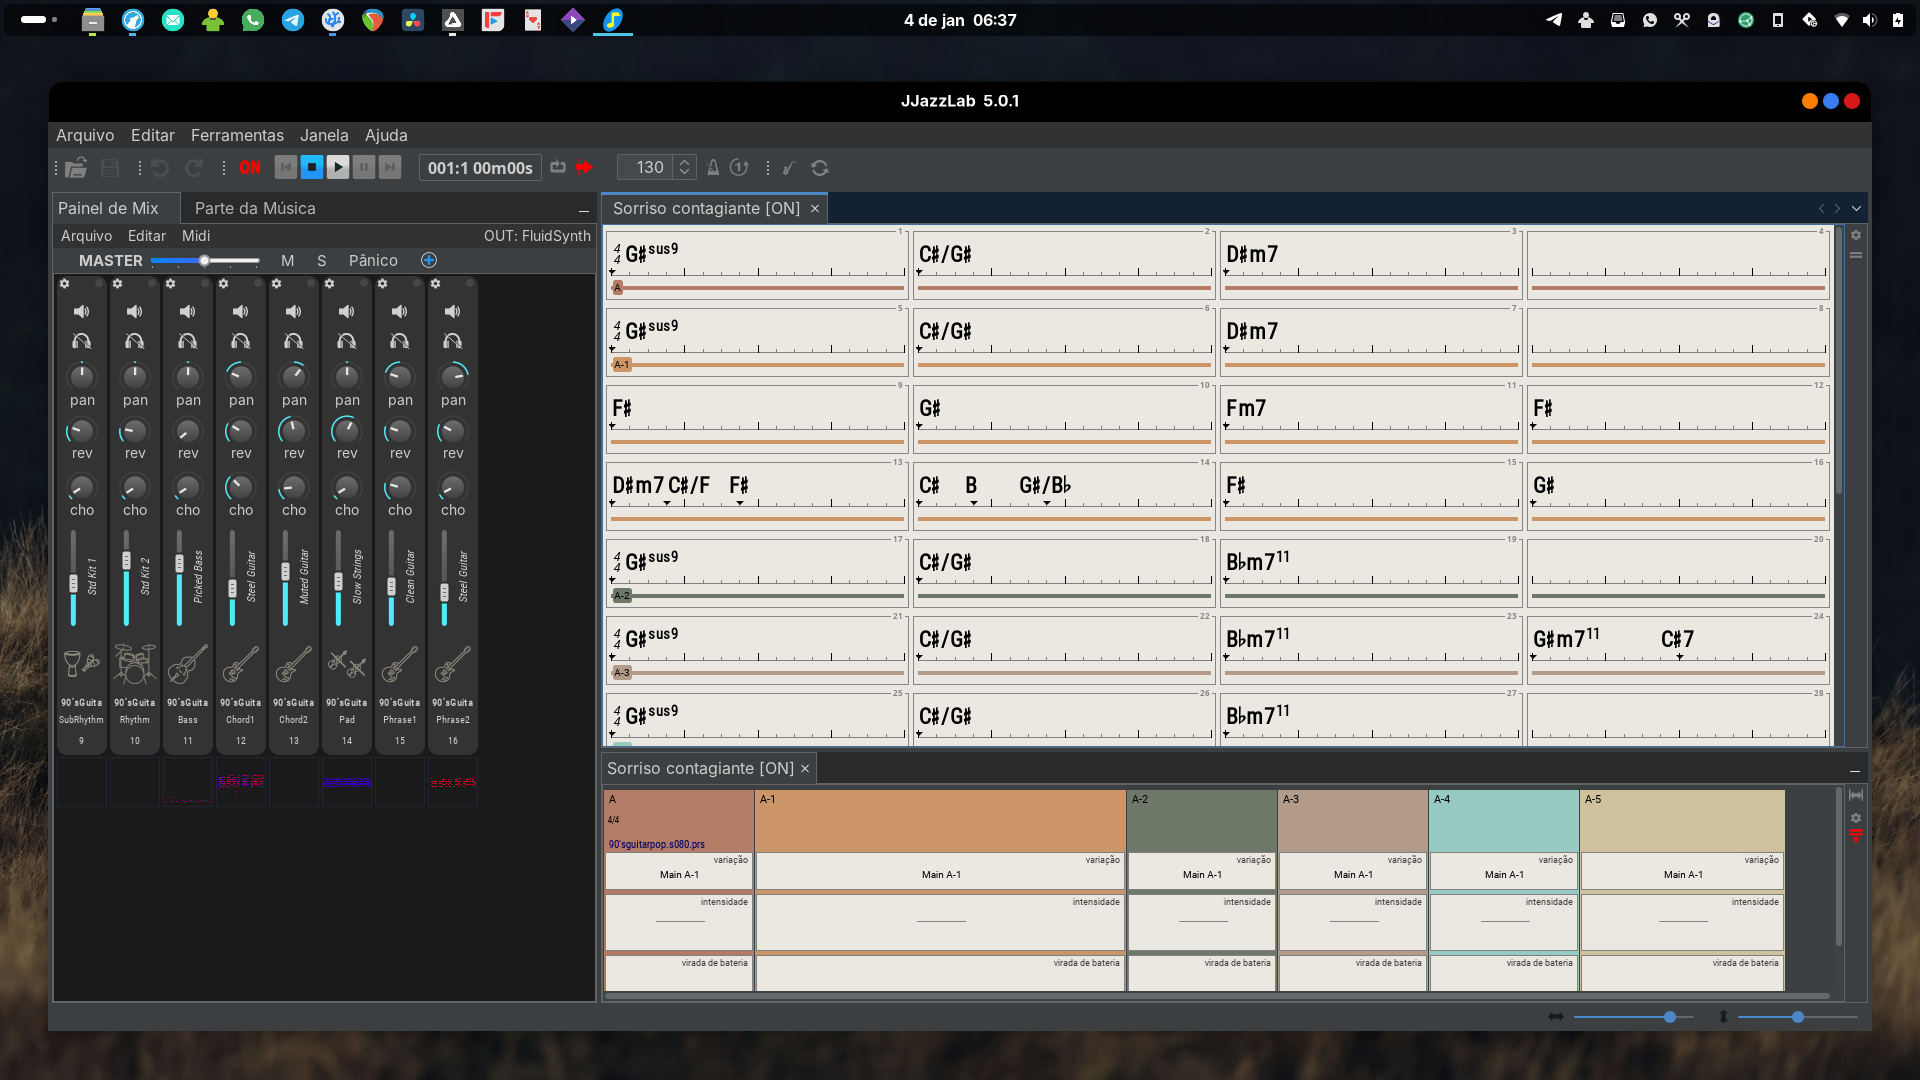
Task: Toggle the metronome click icon
Action: point(713,168)
